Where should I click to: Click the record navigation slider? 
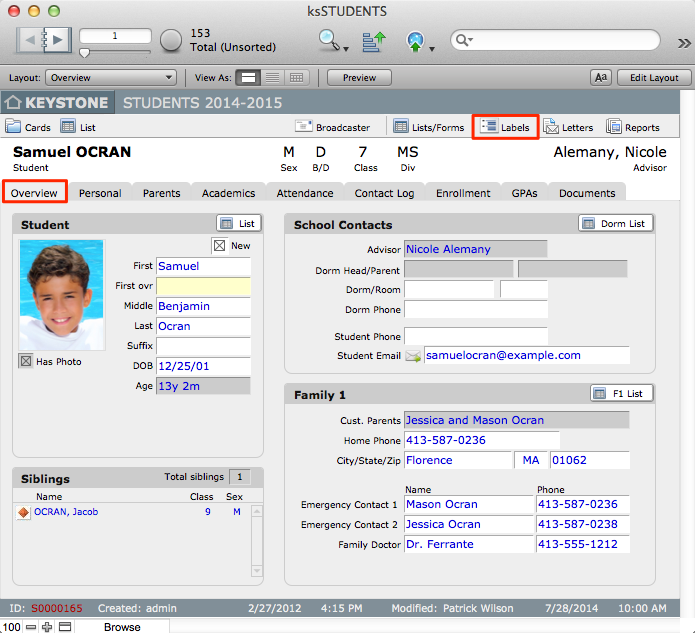(114, 52)
